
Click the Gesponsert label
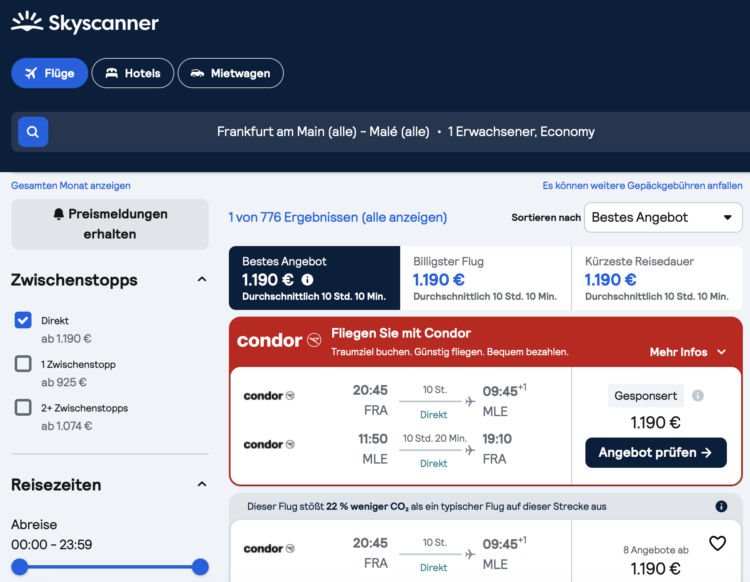646,395
